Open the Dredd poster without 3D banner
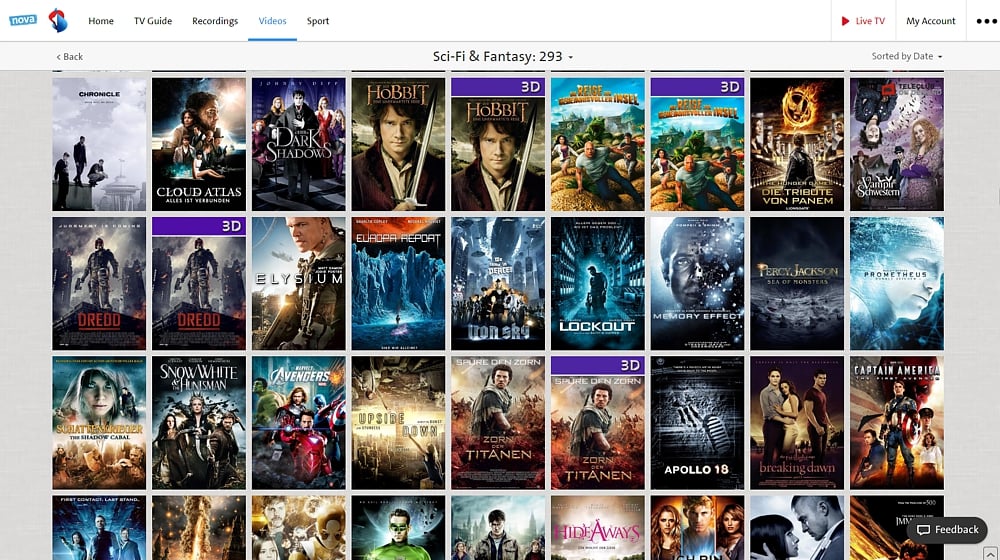1000x560 pixels. tap(99, 283)
